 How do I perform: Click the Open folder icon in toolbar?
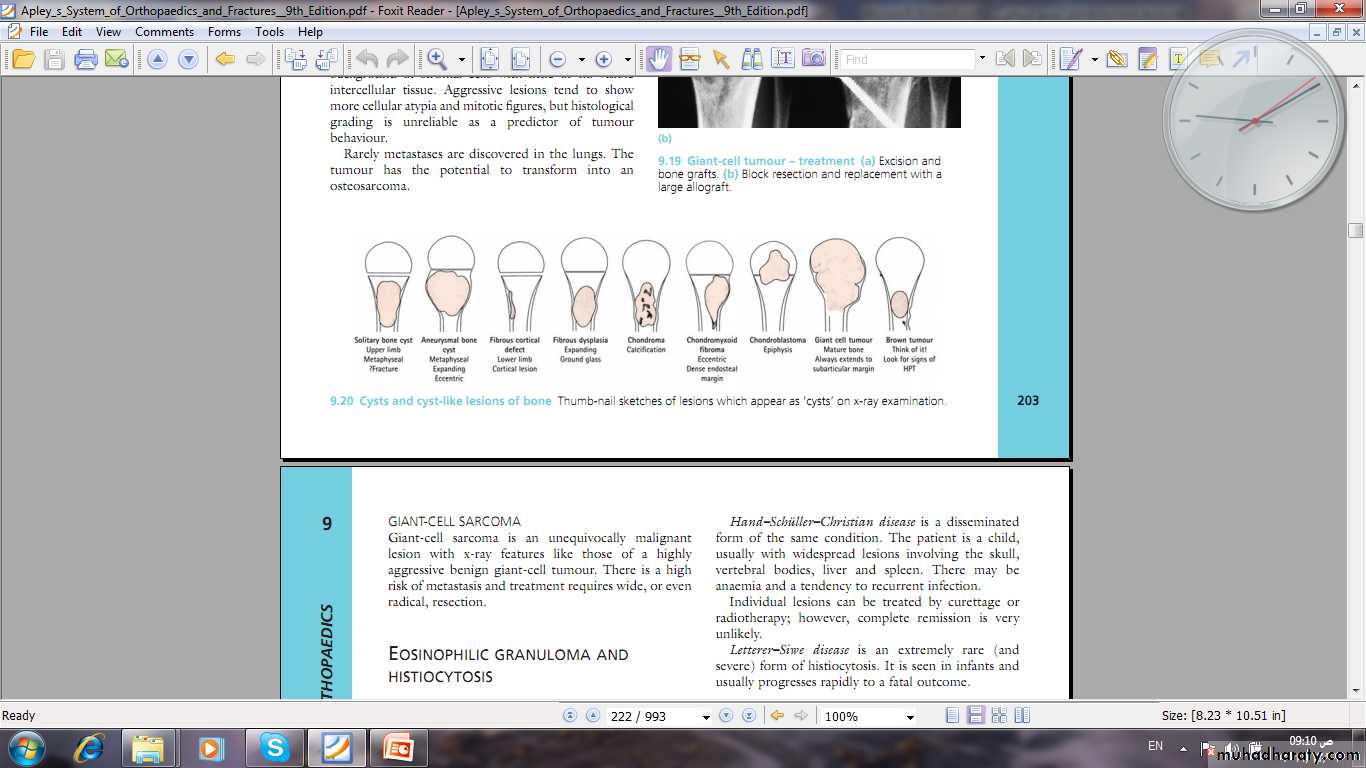pyautogui.click(x=23, y=59)
